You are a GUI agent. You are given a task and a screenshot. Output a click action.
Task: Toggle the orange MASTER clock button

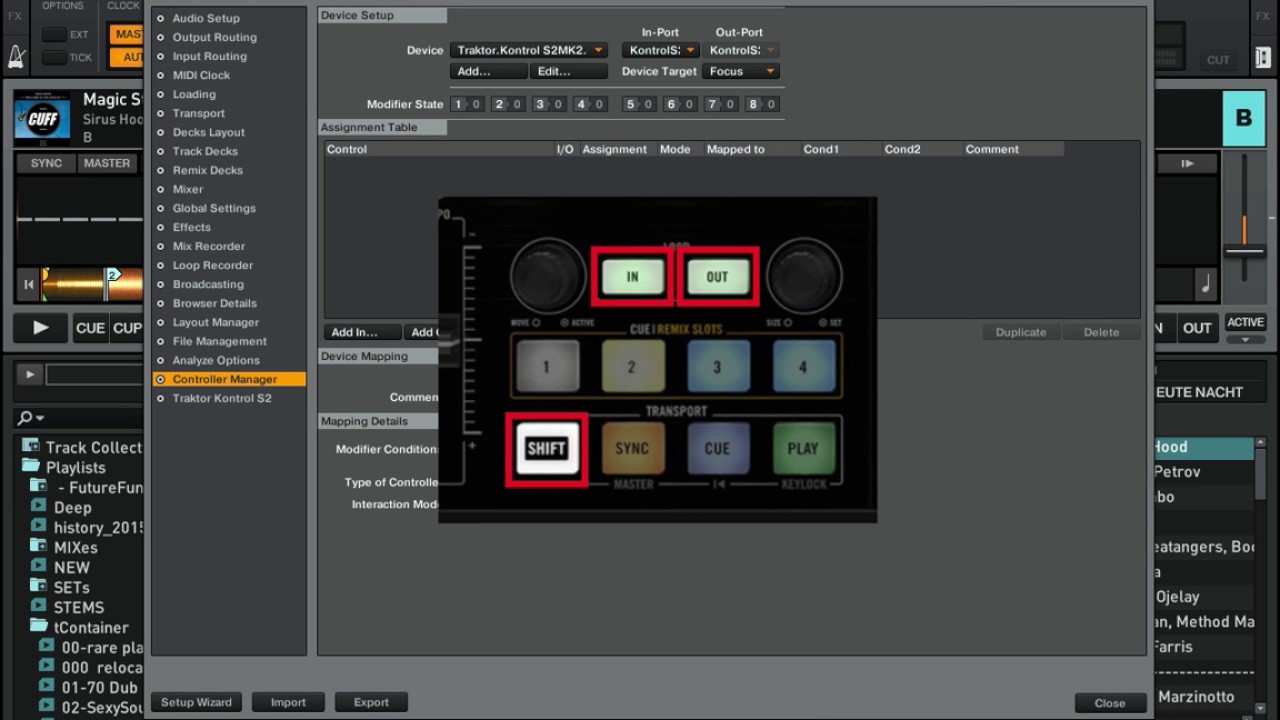127,34
